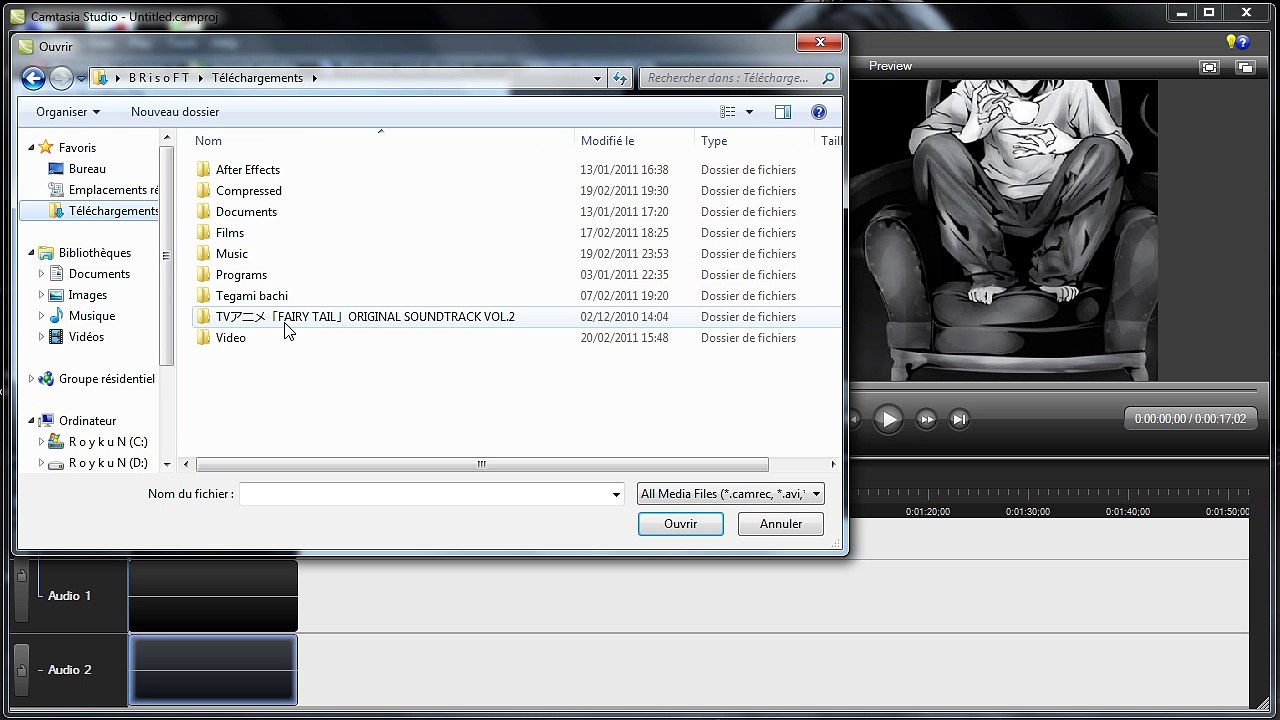Open Bureau in Favoris
This screenshot has height=720, width=1280.
click(87, 169)
